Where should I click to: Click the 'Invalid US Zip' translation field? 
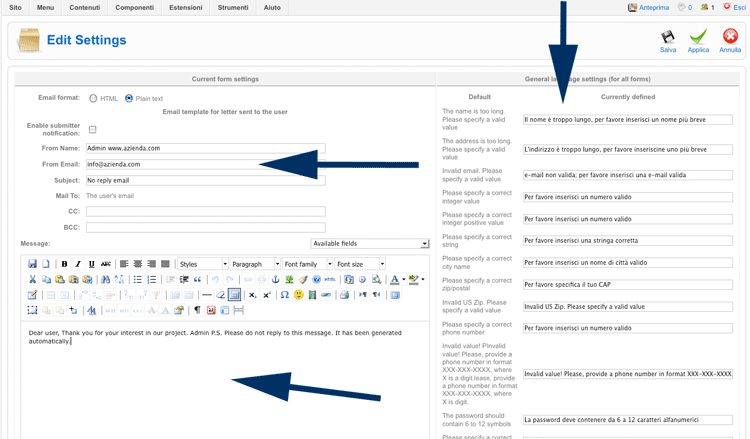[x=628, y=307]
